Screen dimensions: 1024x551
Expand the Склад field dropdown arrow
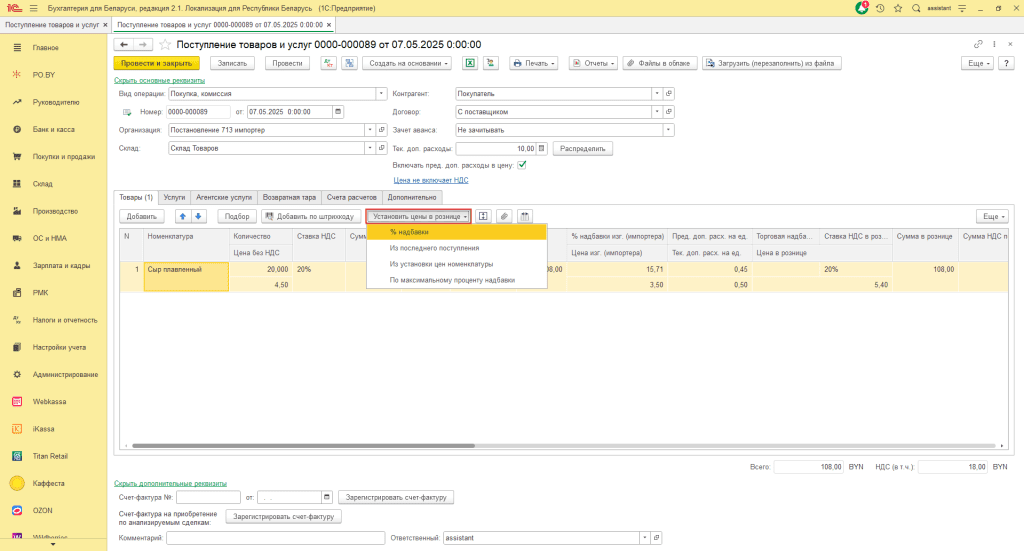pyautogui.click(x=370, y=148)
